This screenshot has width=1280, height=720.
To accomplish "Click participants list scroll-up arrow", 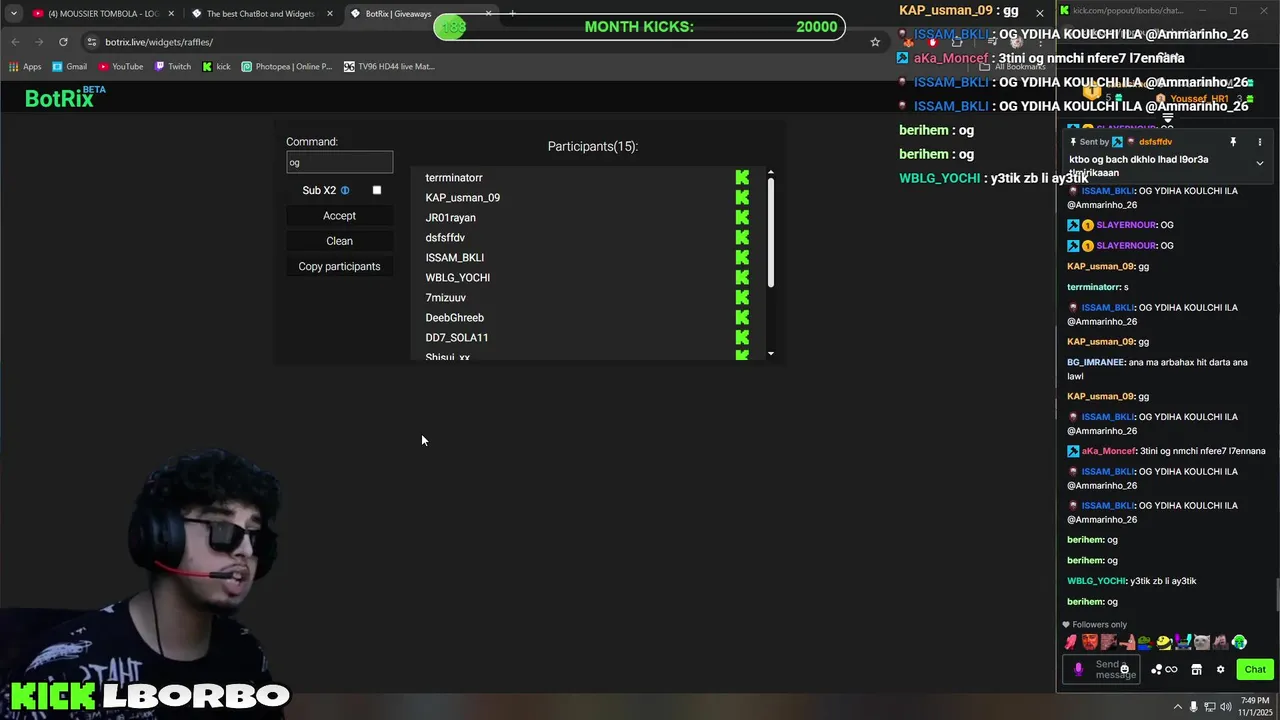I will [770, 173].
